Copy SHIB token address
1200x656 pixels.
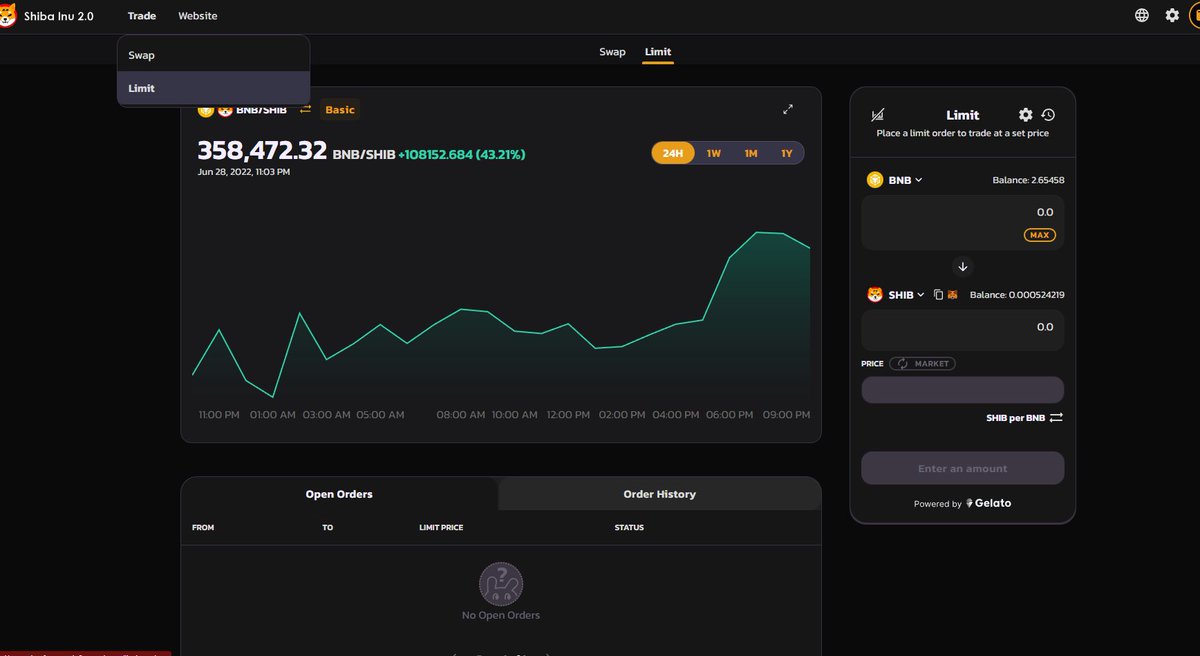click(x=938, y=295)
